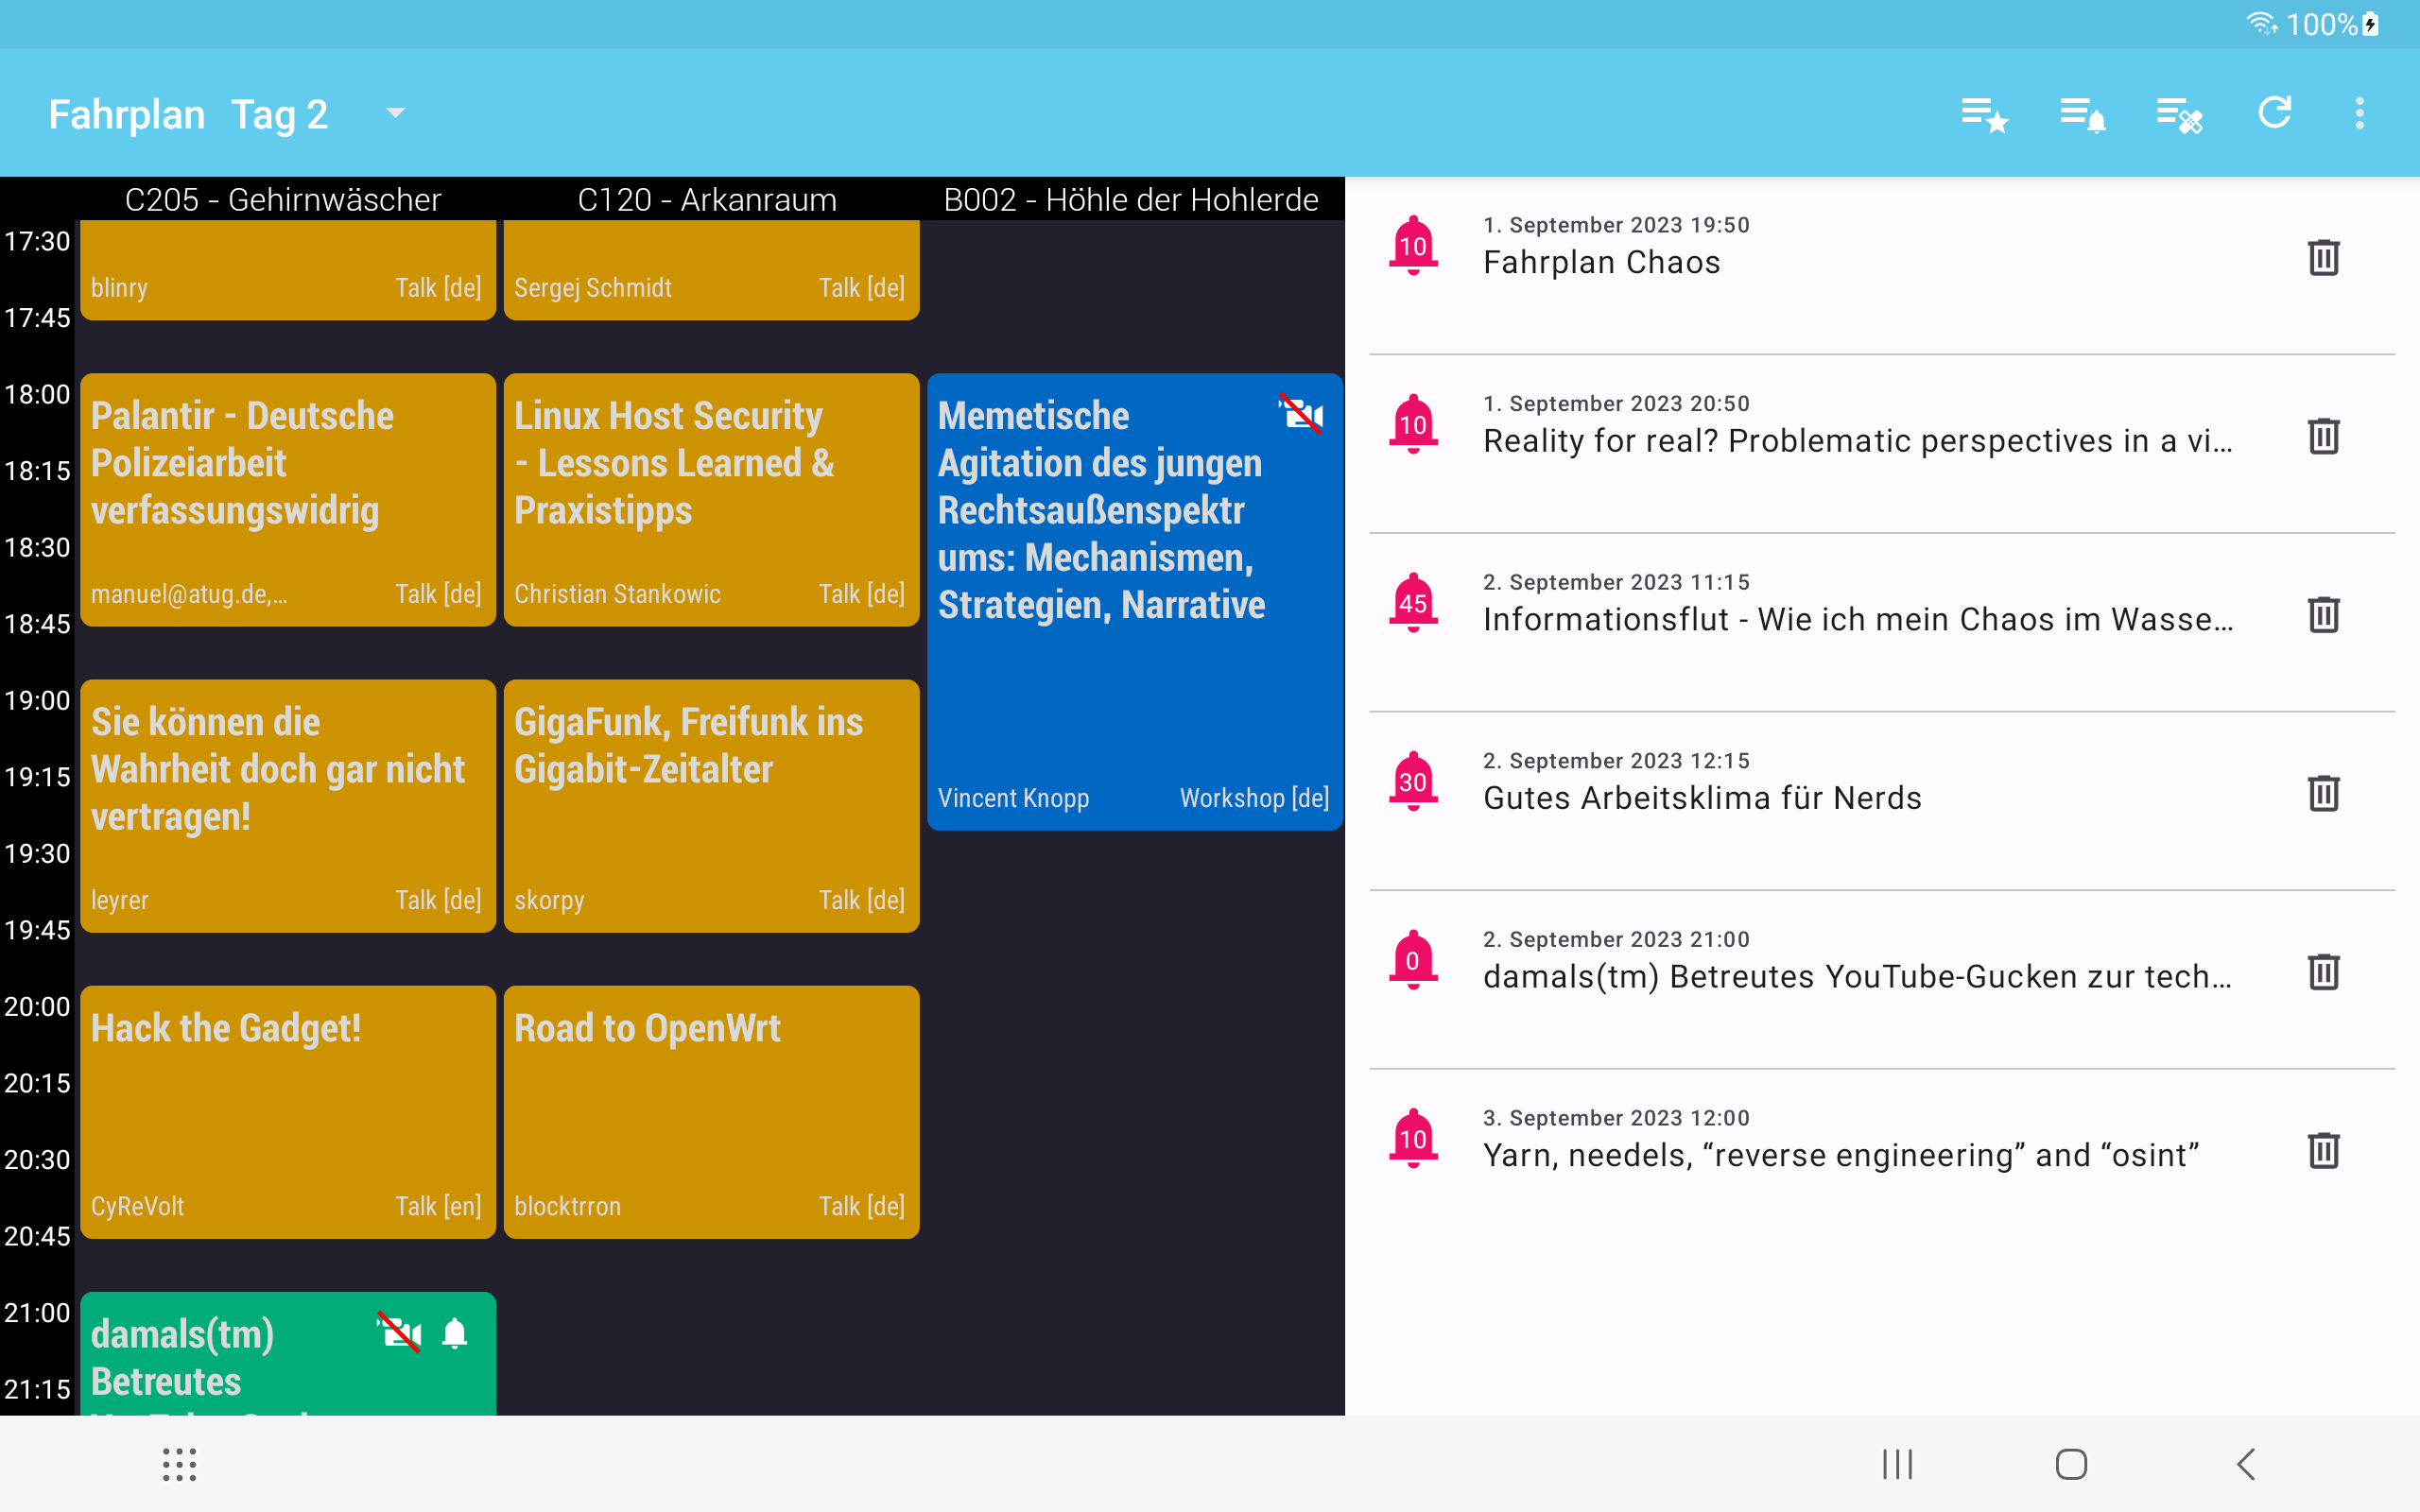Open the Sergej Schmidt talk card

click(711, 270)
